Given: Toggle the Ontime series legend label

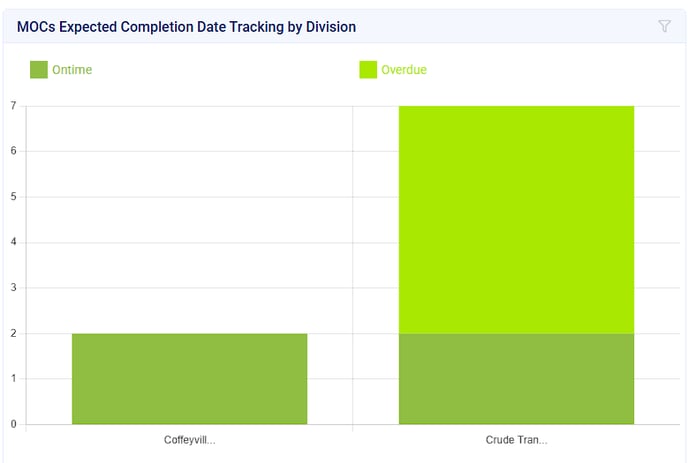Looking at the screenshot, I should [x=72, y=70].
